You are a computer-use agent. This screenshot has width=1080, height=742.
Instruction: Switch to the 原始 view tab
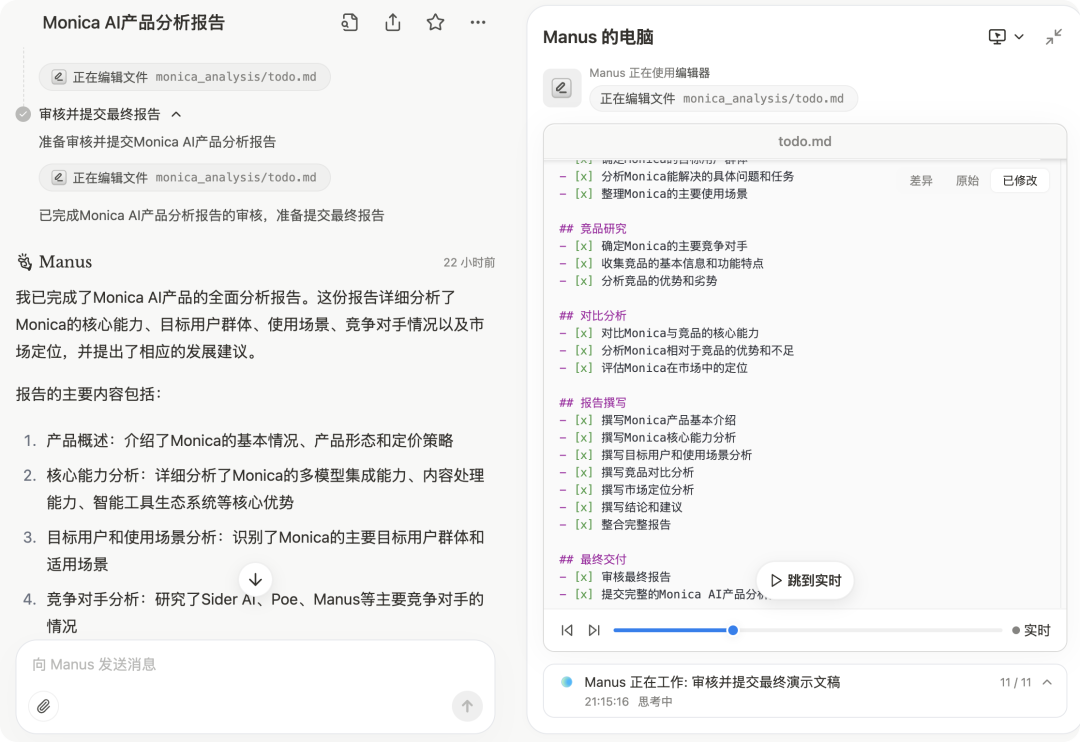pyautogui.click(x=967, y=181)
